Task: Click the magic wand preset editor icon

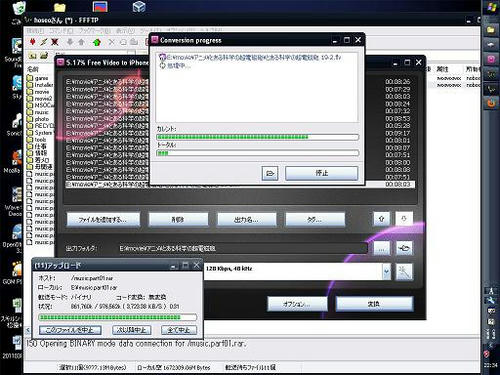Action: click(404, 271)
